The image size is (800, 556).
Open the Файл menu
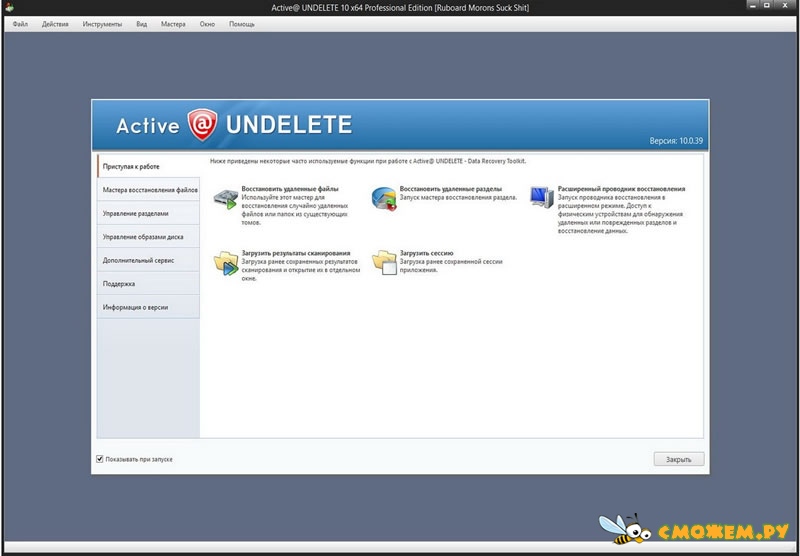tap(20, 24)
